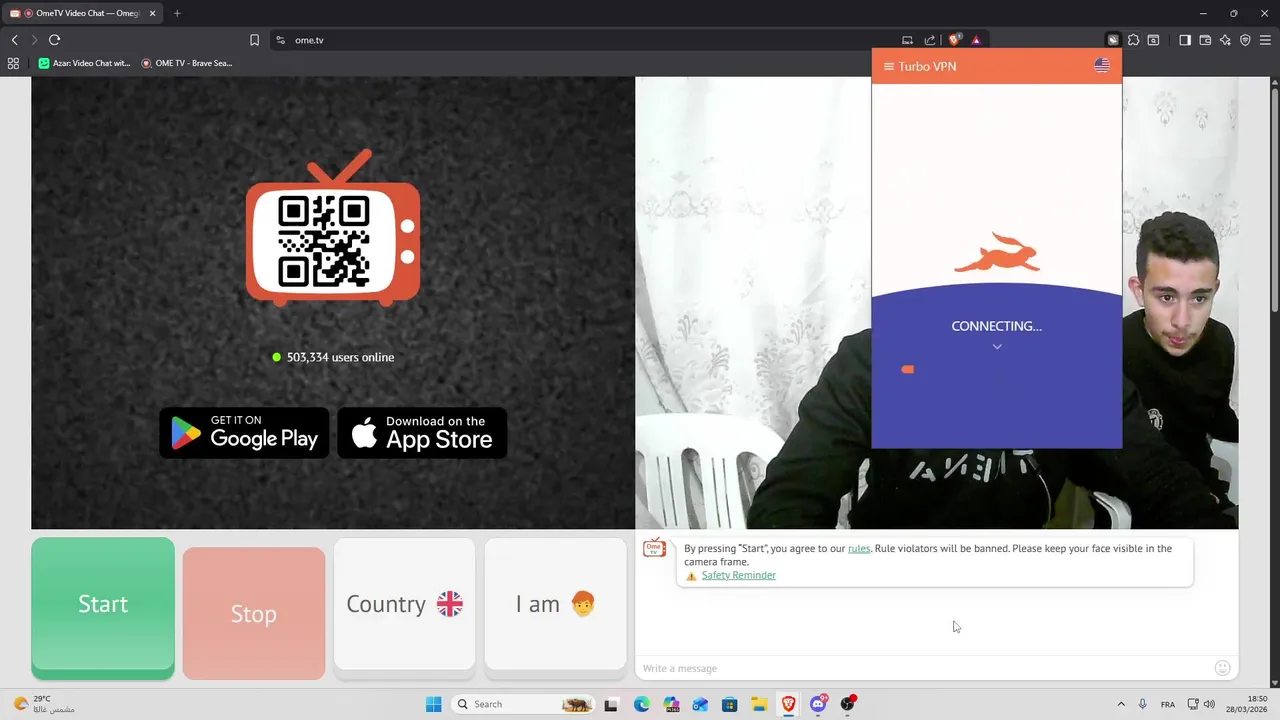Click the taskbar Search box
The height and width of the screenshot is (720, 1280).
pyautogui.click(x=522, y=704)
